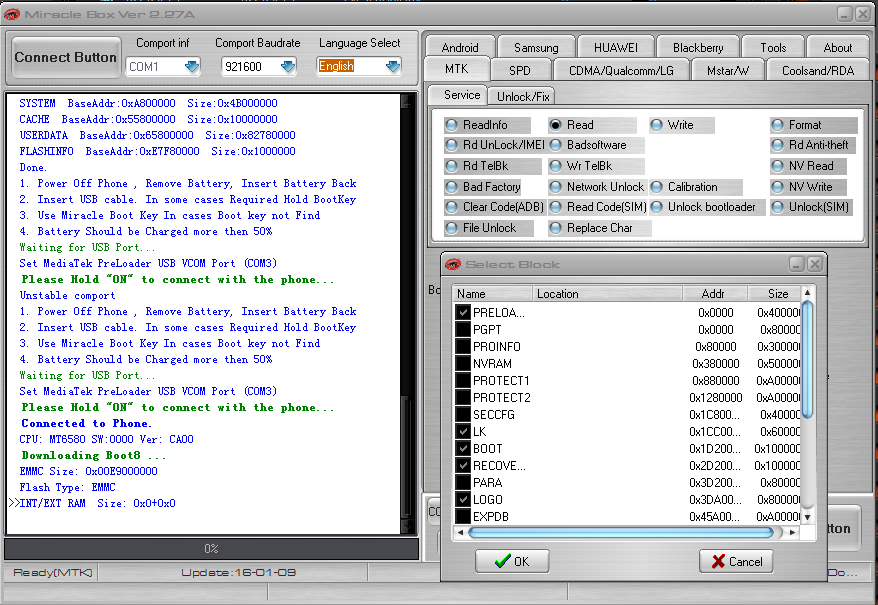Choose the Network Unlock option

(597, 187)
